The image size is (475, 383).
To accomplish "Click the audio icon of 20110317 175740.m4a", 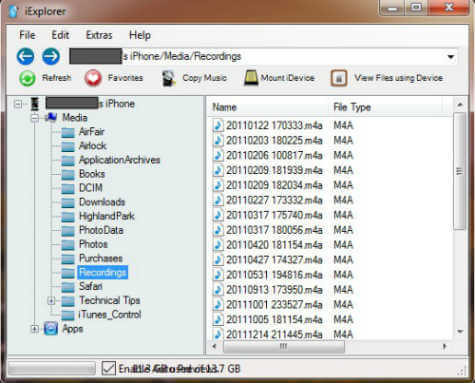I will (218, 215).
